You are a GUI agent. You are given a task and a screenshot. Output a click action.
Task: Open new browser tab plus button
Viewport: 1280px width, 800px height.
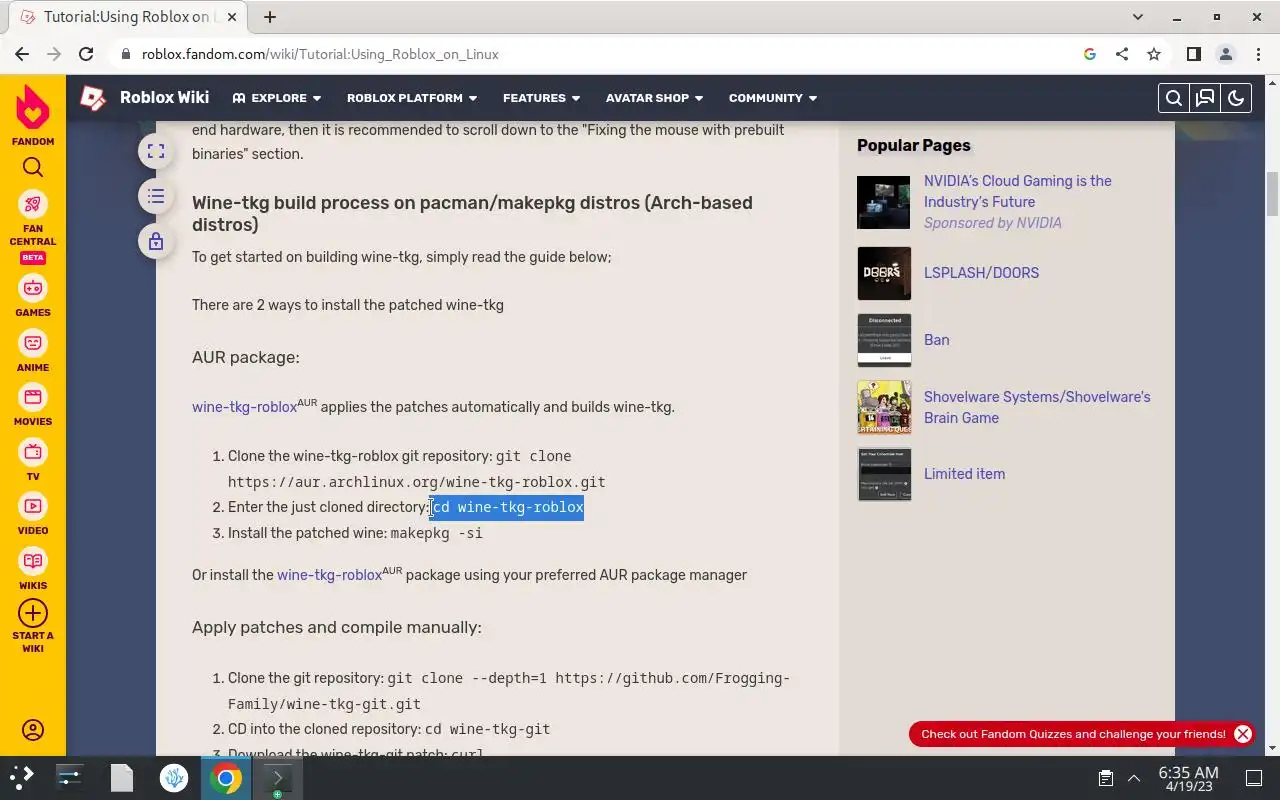tap(270, 17)
